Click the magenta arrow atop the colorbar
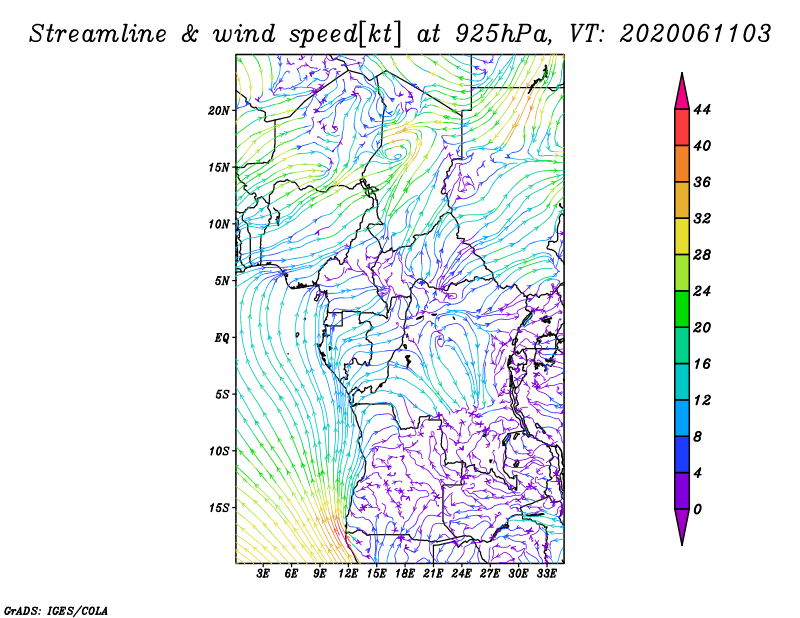Viewport: 800px width, 618px height. pyautogui.click(x=682, y=92)
